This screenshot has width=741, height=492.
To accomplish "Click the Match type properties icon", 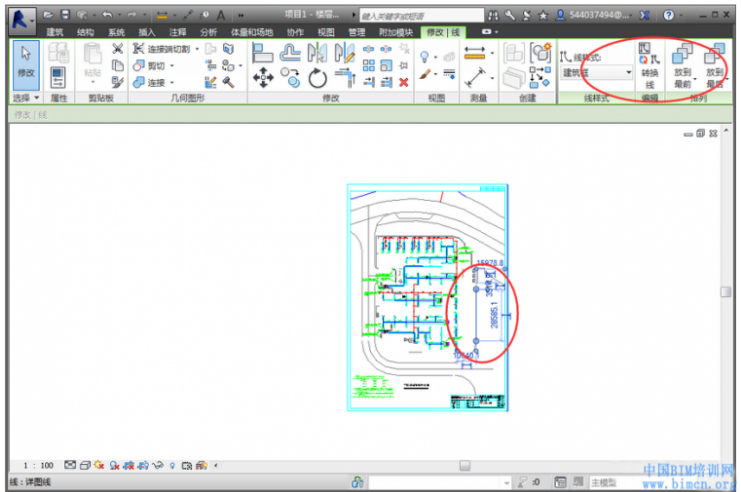I will point(118,82).
